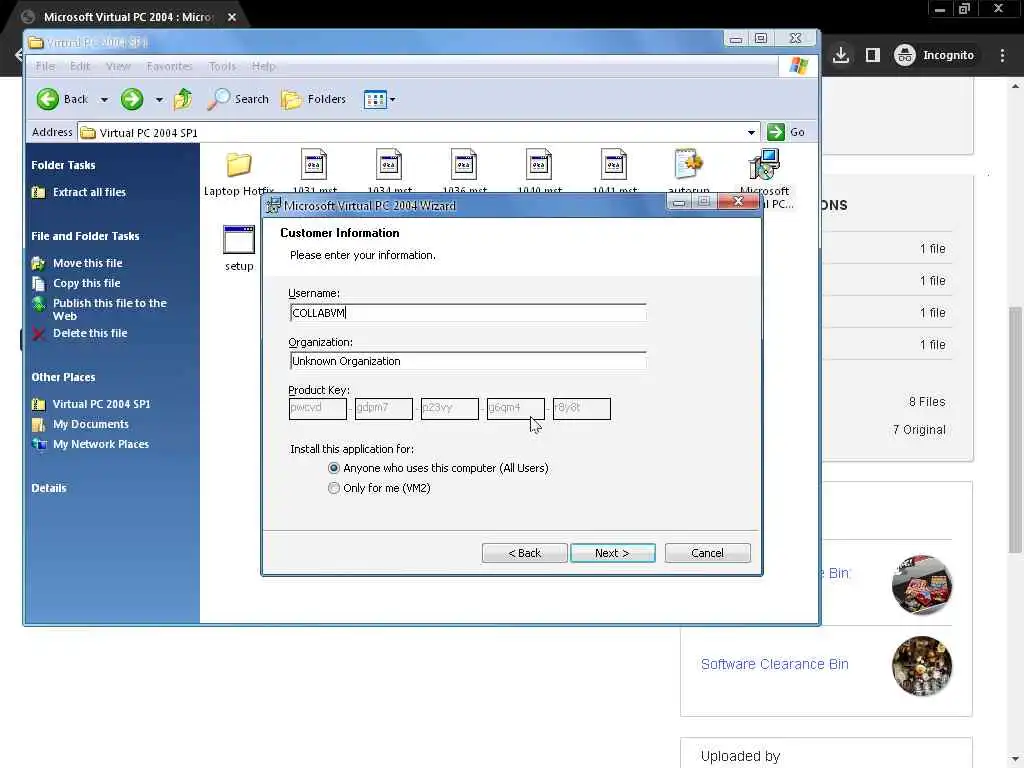The width and height of the screenshot is (1024, 768).
Task: Click the "8 Files" text on webpage
Action: tap(927, 402)
